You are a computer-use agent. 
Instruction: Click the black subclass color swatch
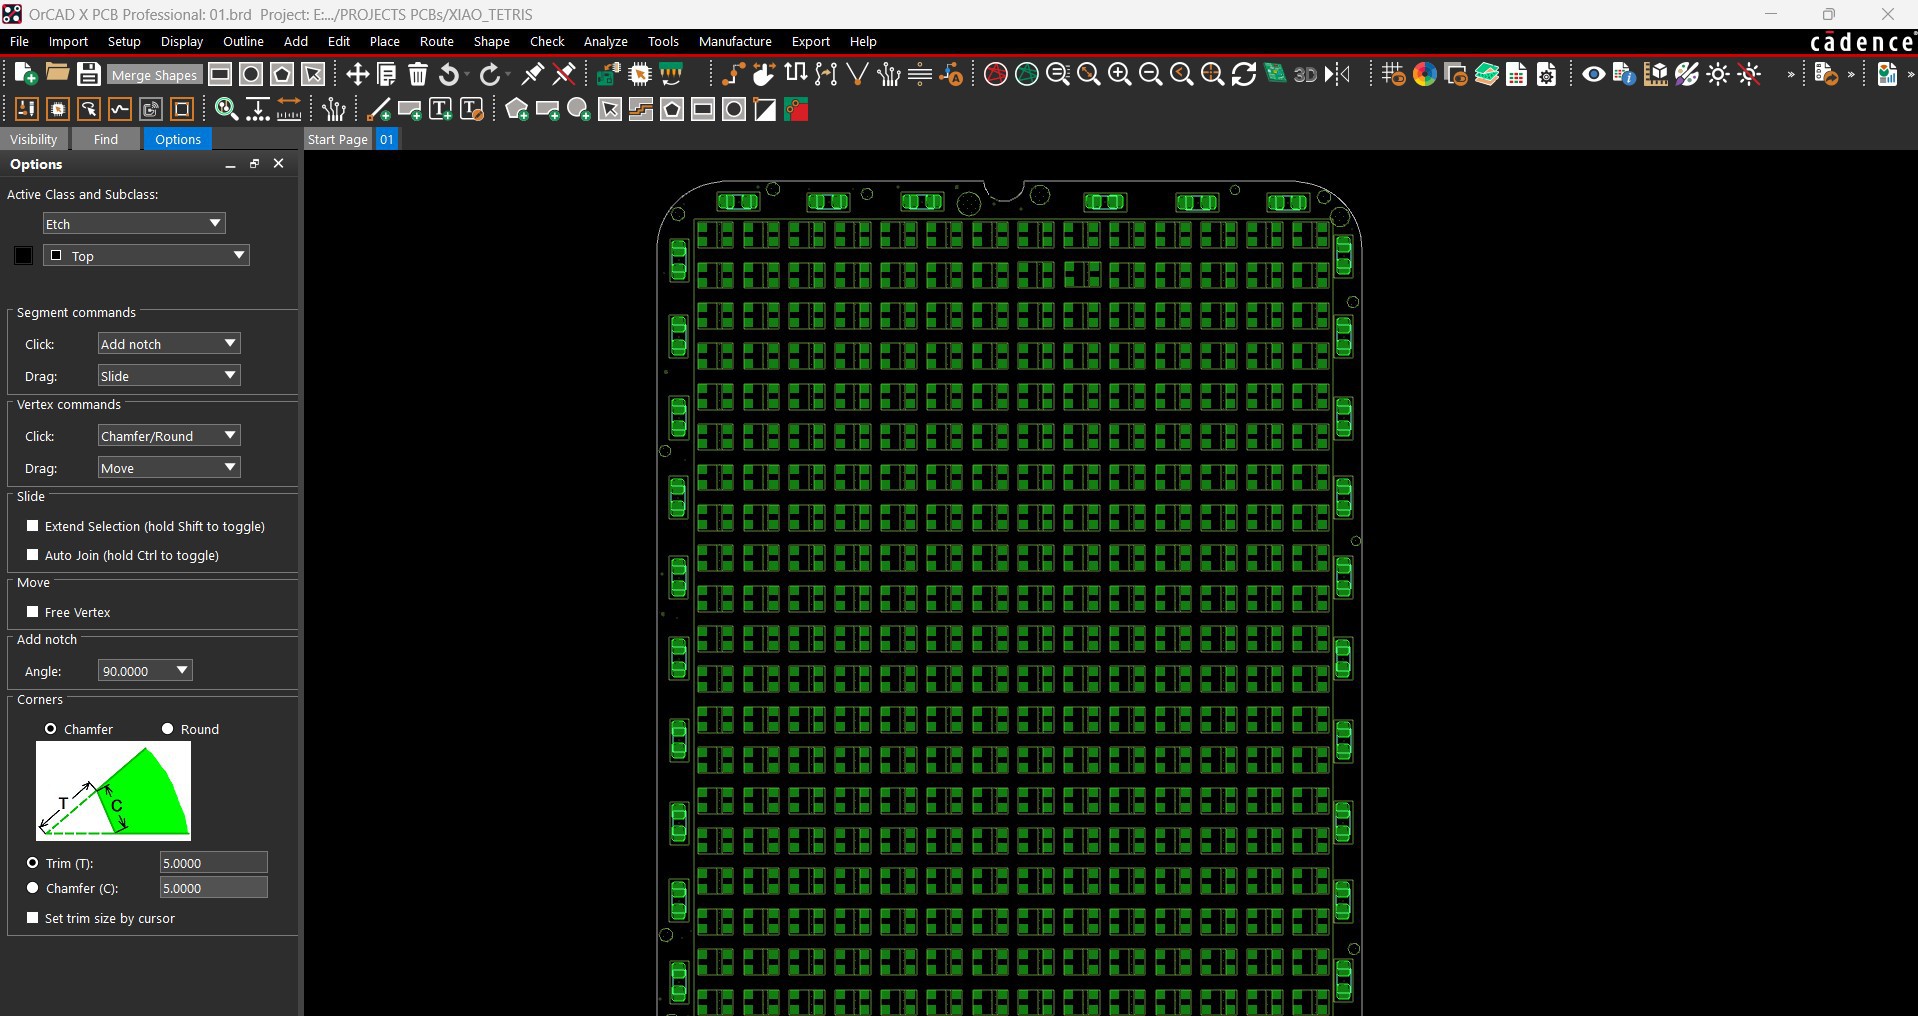tap(24, 256)
